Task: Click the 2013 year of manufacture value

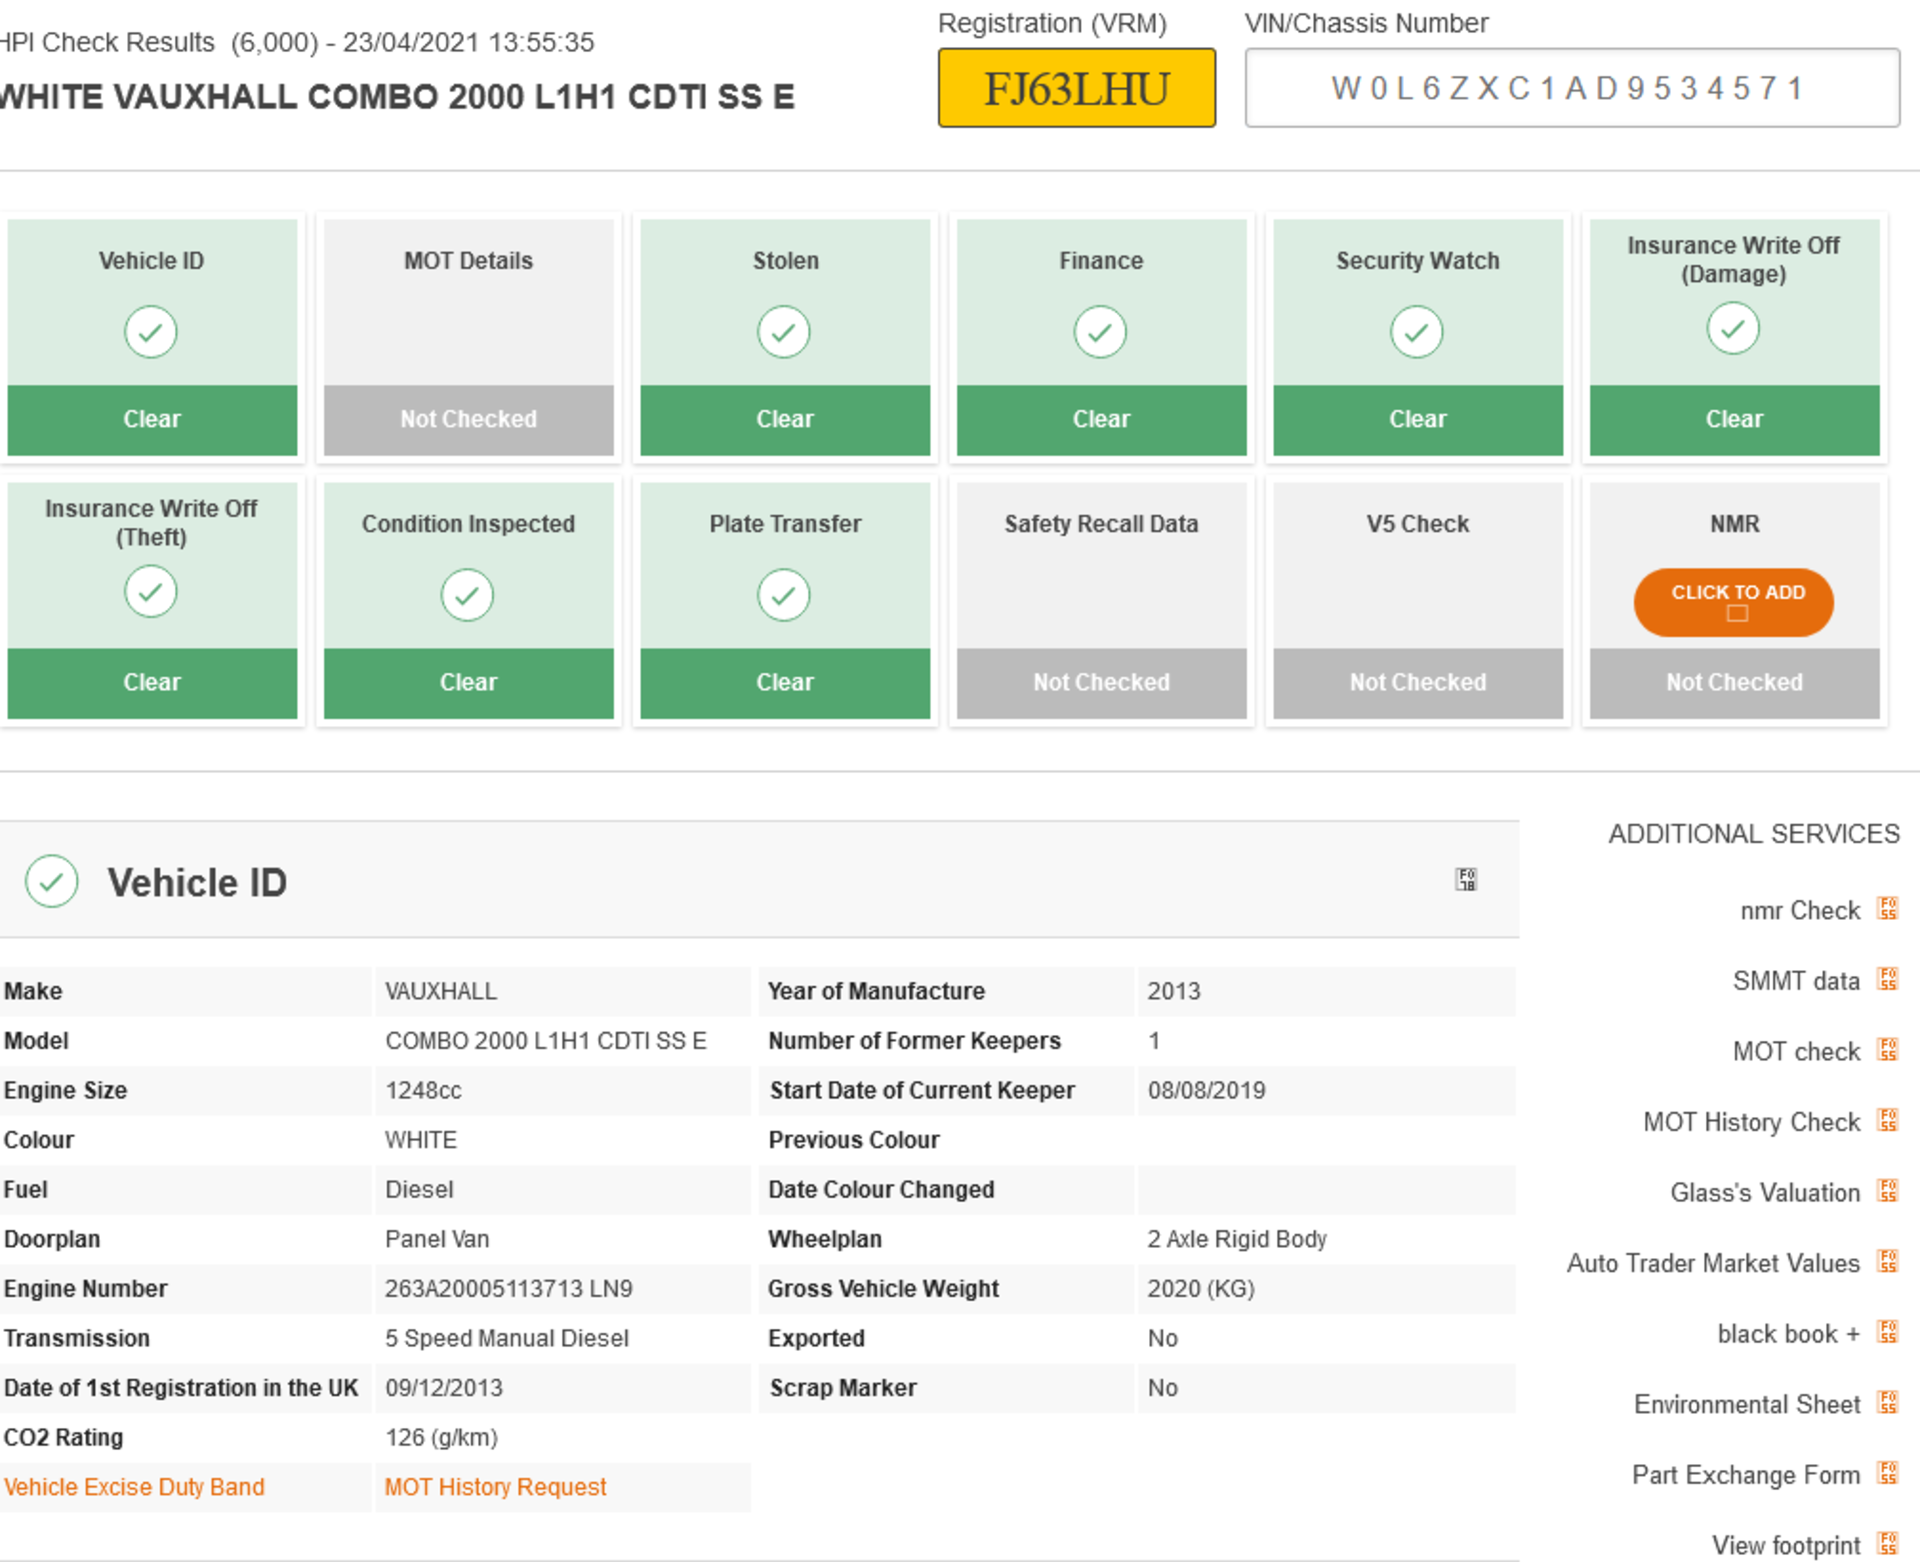Action: (x=1174, y=992)
